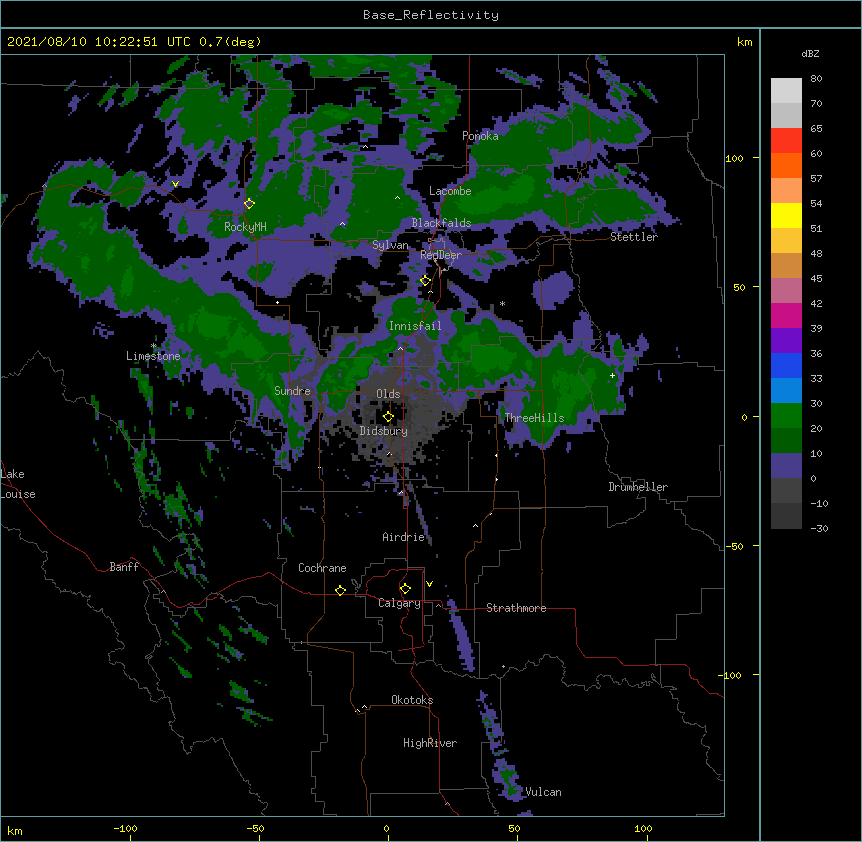Click the yellow diamond marker at Calgary
Viewport: 862px width, 842px height.
tap(405, 589)
